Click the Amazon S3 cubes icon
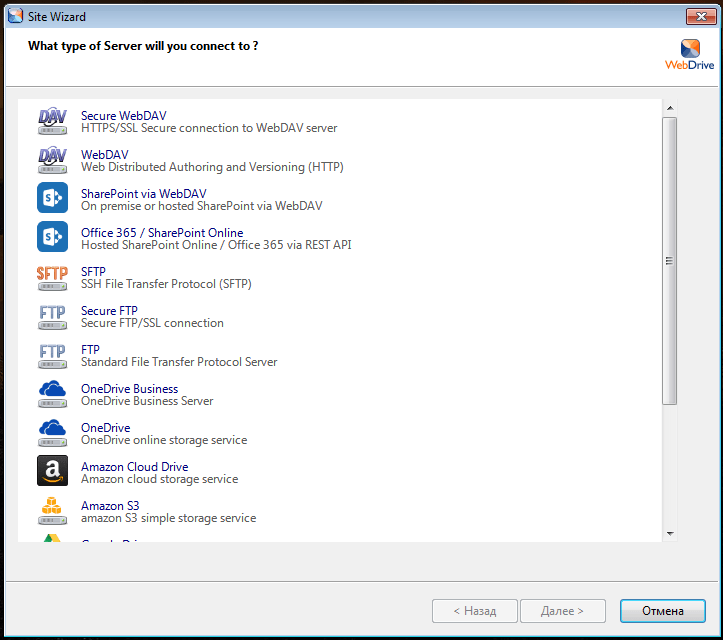Image resolution: width=723 pixels, height=640 pixels. 52,511
